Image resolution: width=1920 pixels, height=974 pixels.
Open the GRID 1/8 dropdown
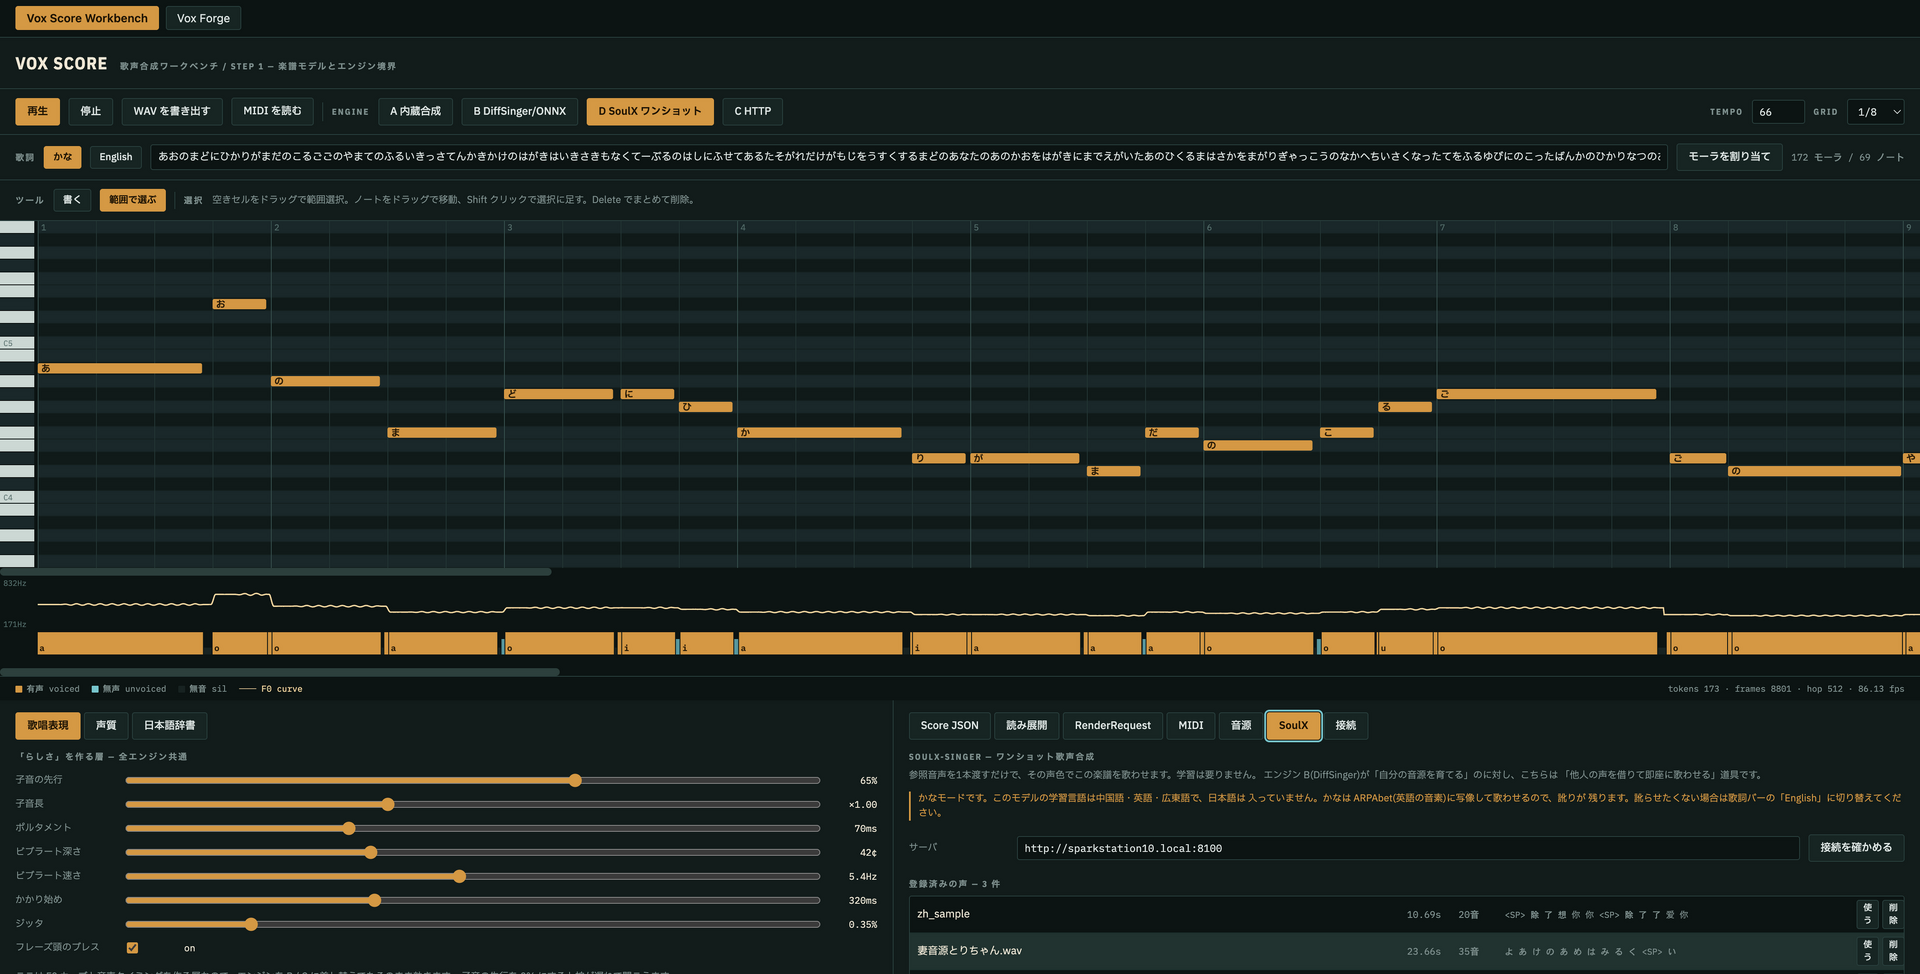[1875, 112]
